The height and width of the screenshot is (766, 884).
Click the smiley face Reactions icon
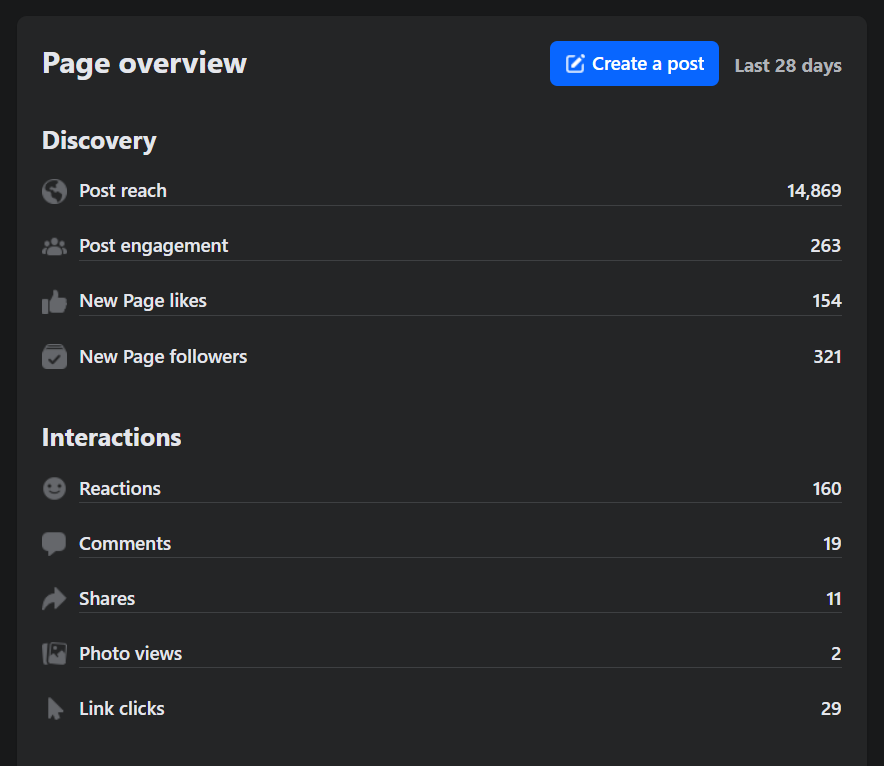tap(54, 489)
